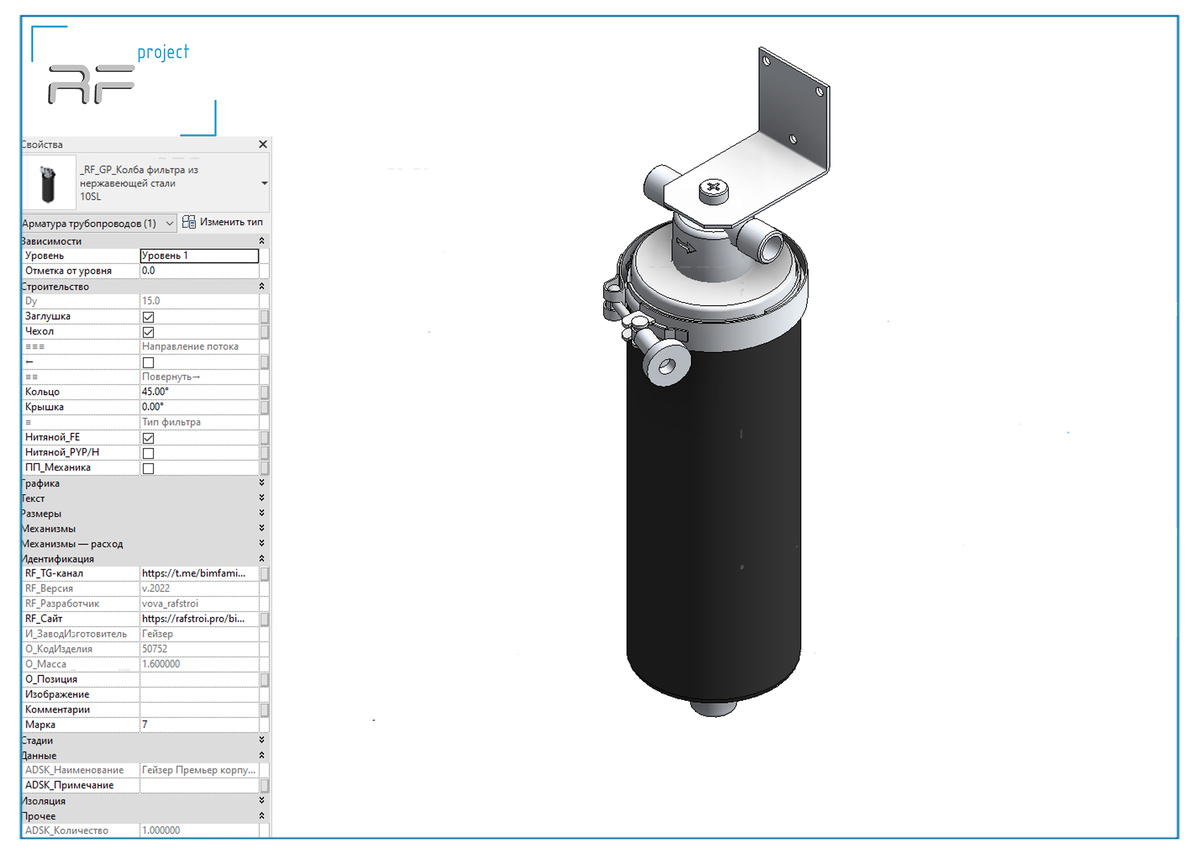Collapse the Прочее section
The height and width of the screenshot is (853, 1200).
(x=262, y=816)
